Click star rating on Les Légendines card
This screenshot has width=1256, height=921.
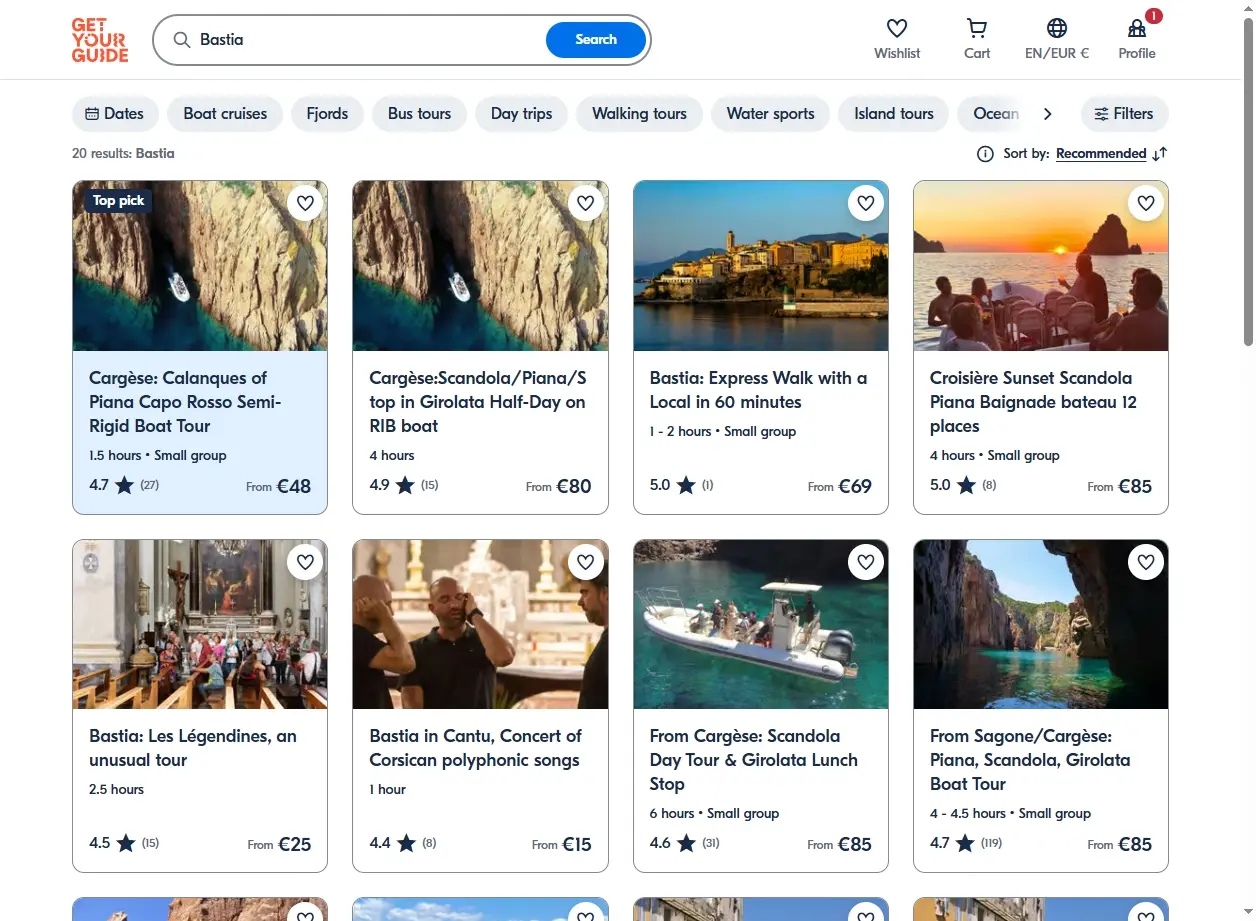tap(125, 843)
